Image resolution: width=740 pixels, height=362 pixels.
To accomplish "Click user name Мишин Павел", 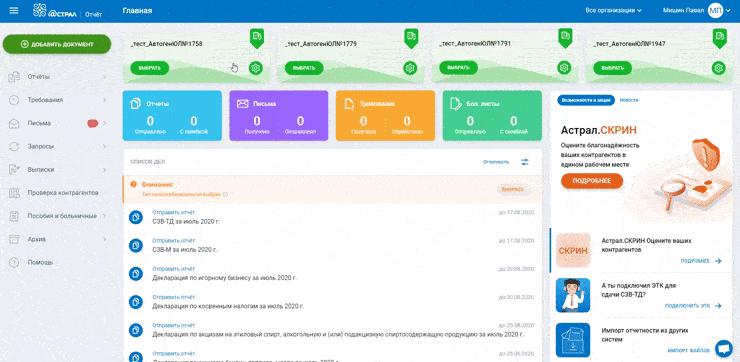I will pyautogui.click(x=682, y=10).
